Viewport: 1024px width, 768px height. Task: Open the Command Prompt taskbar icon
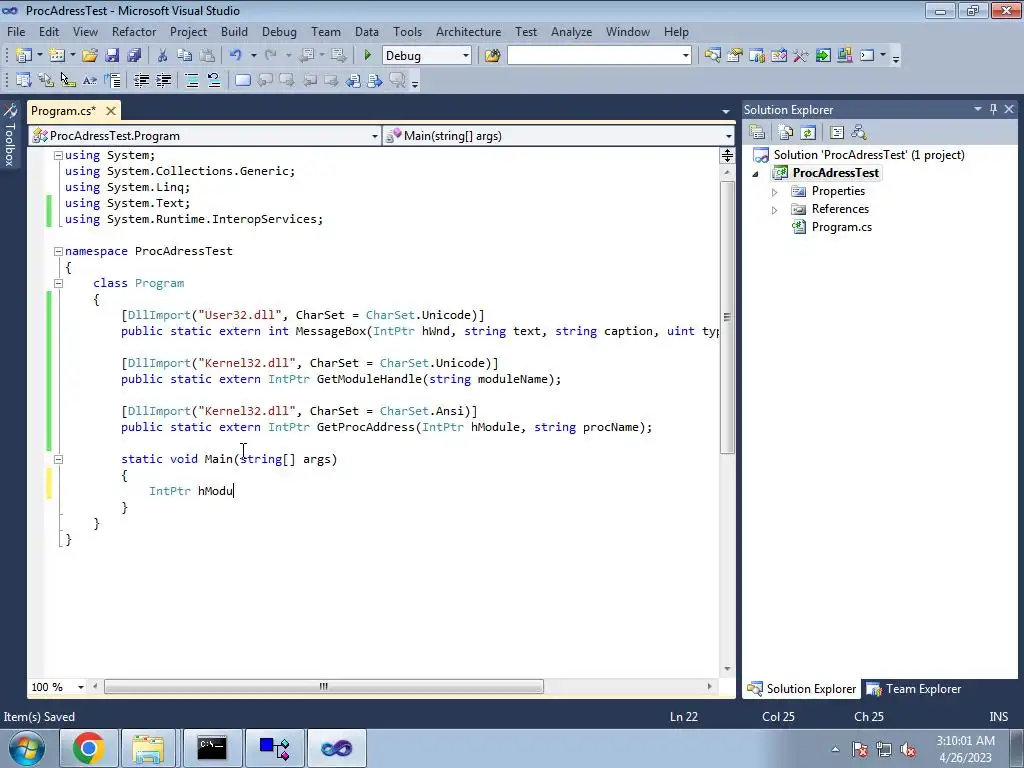(212, 748)
